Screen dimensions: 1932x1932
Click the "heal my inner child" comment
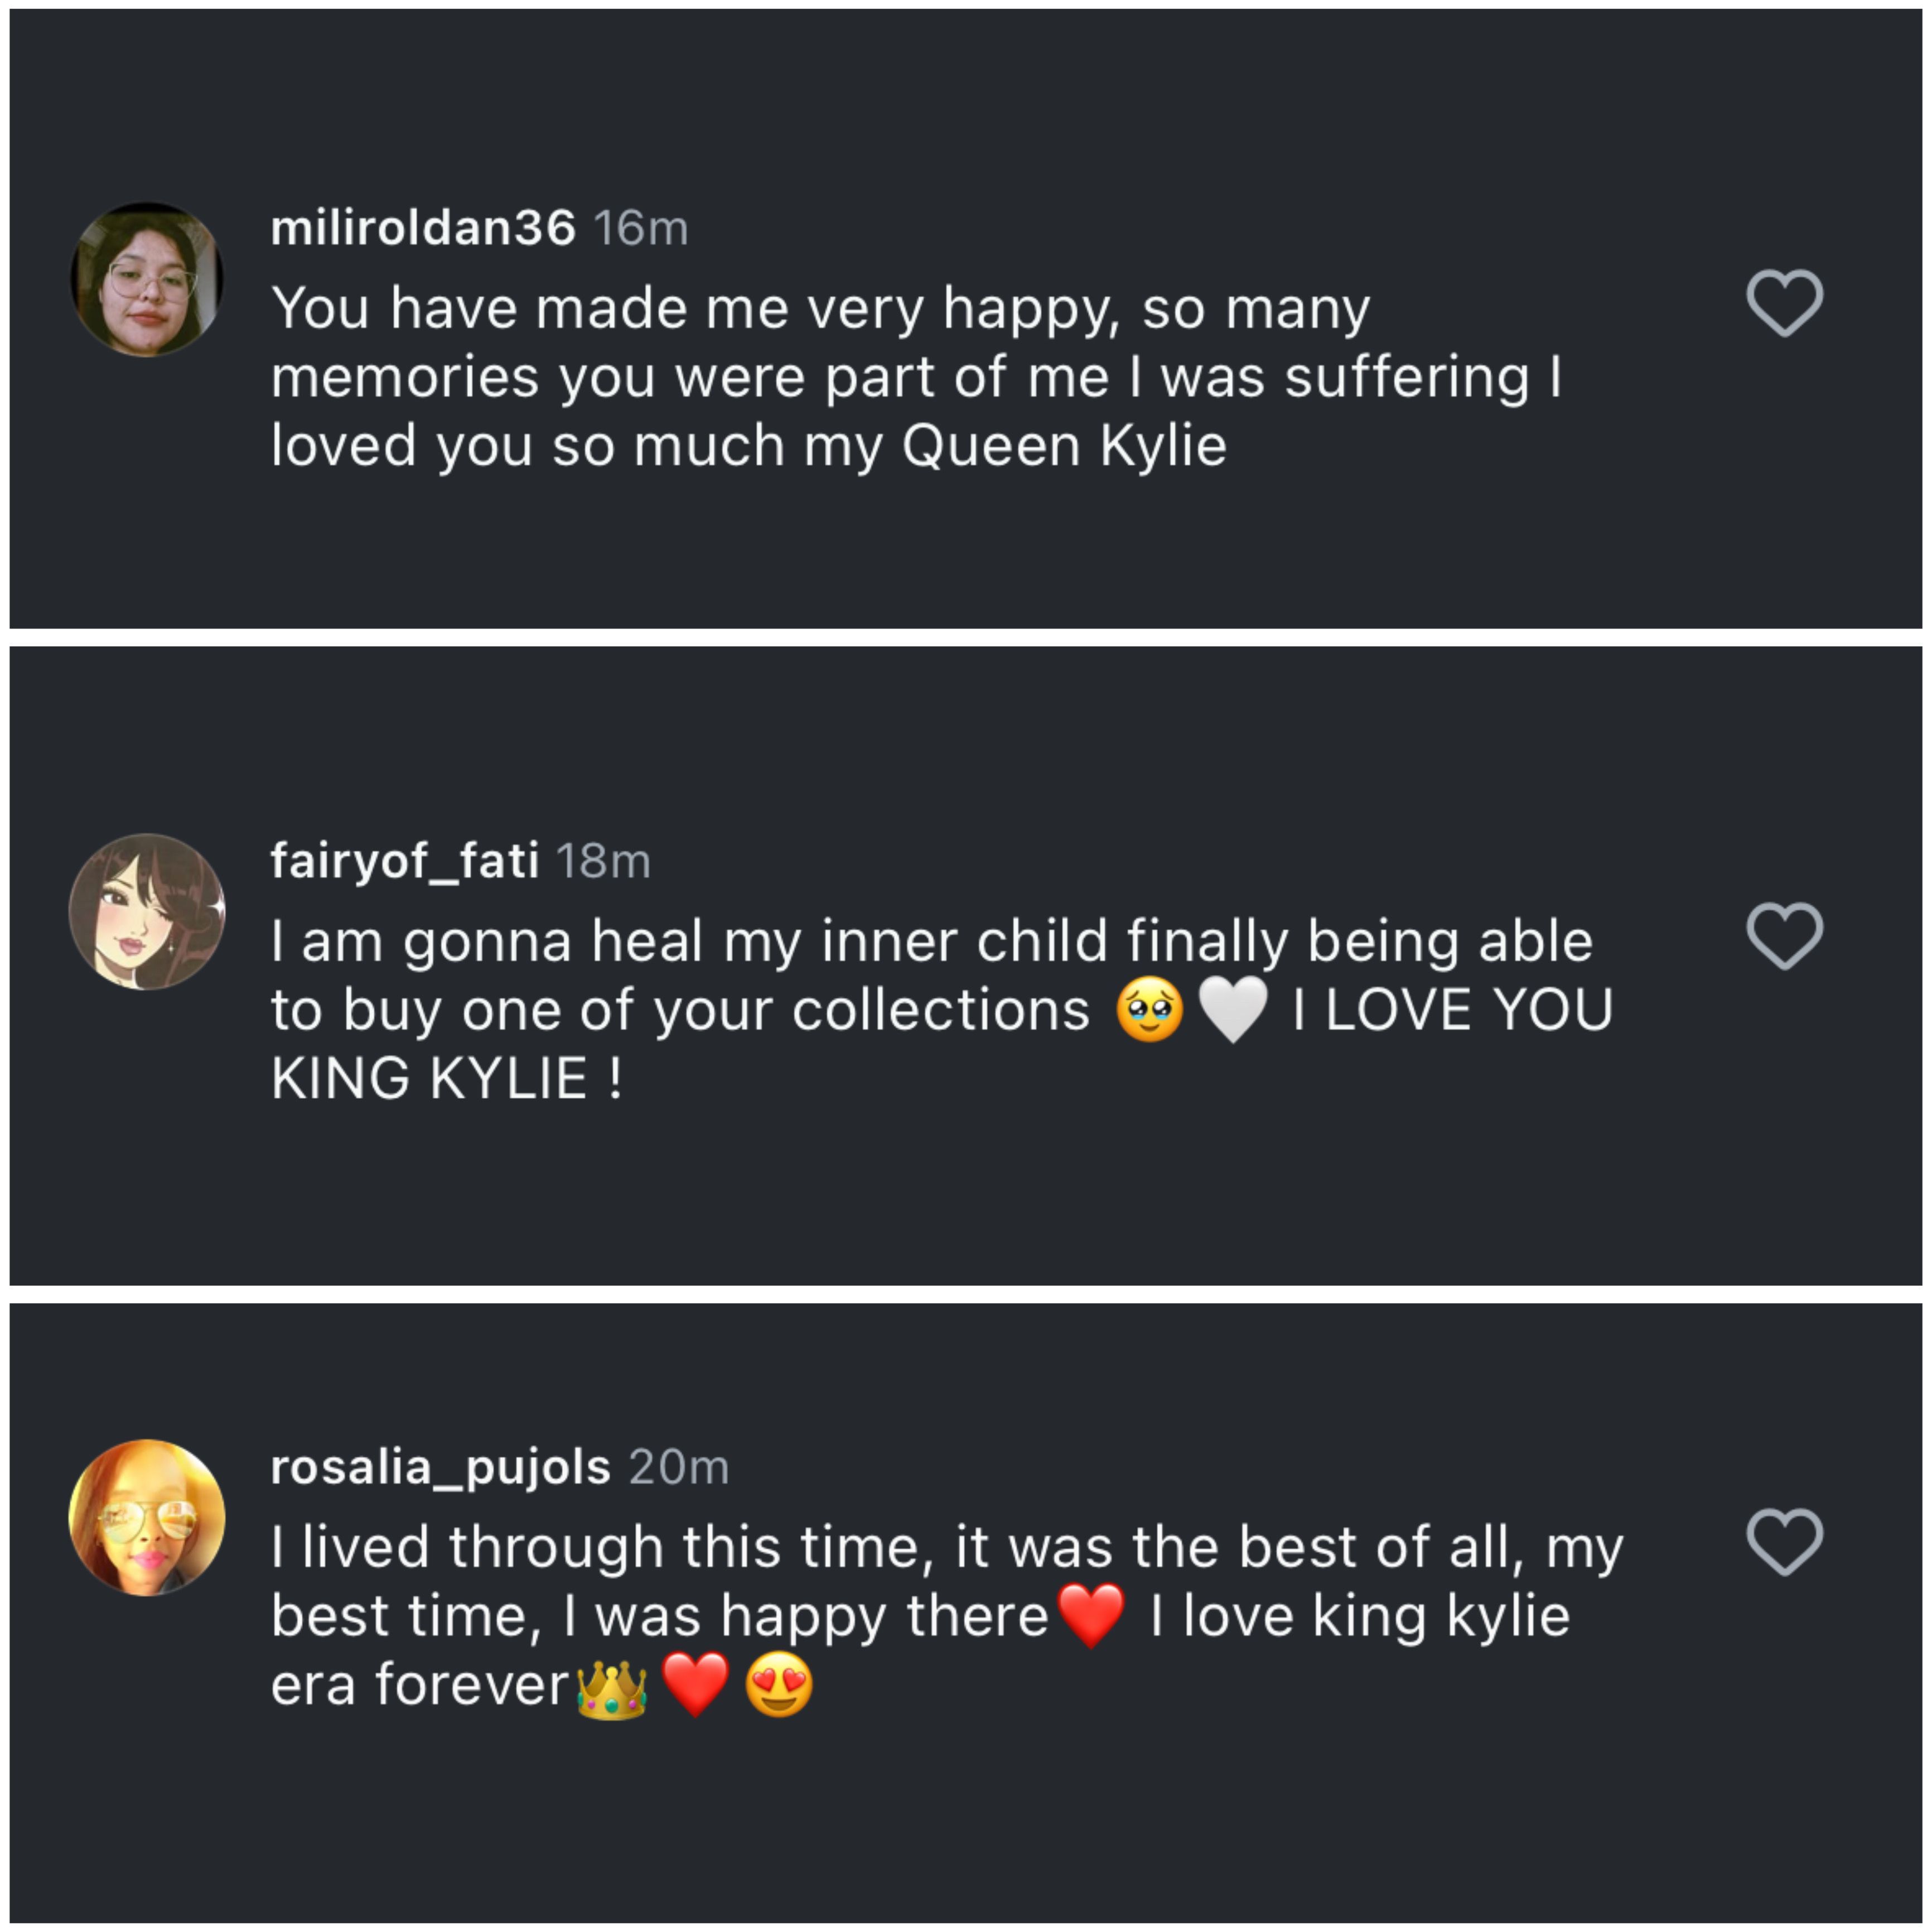click(x=930, y=942)
